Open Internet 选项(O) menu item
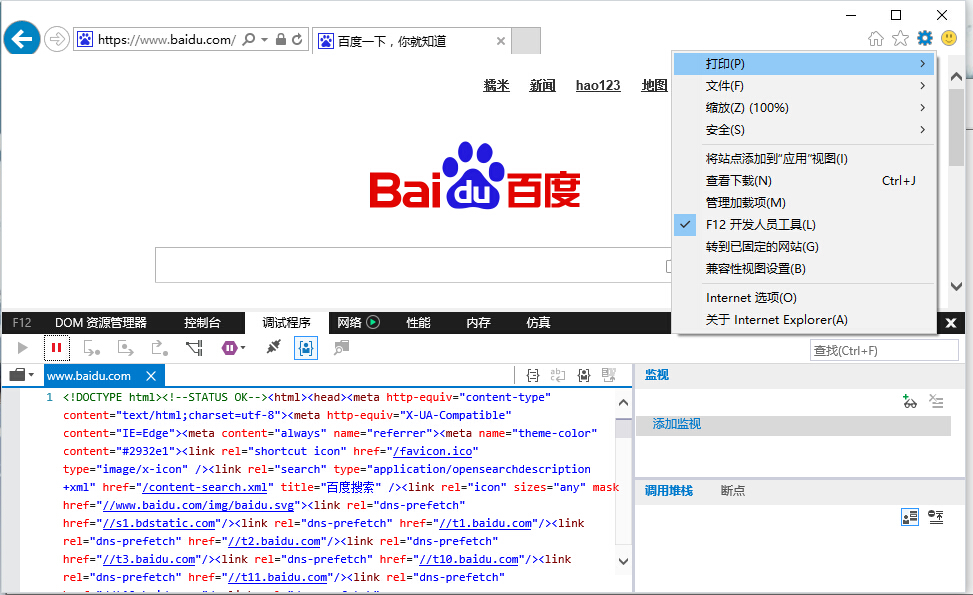The image size is (973, 595). point(804,298)
